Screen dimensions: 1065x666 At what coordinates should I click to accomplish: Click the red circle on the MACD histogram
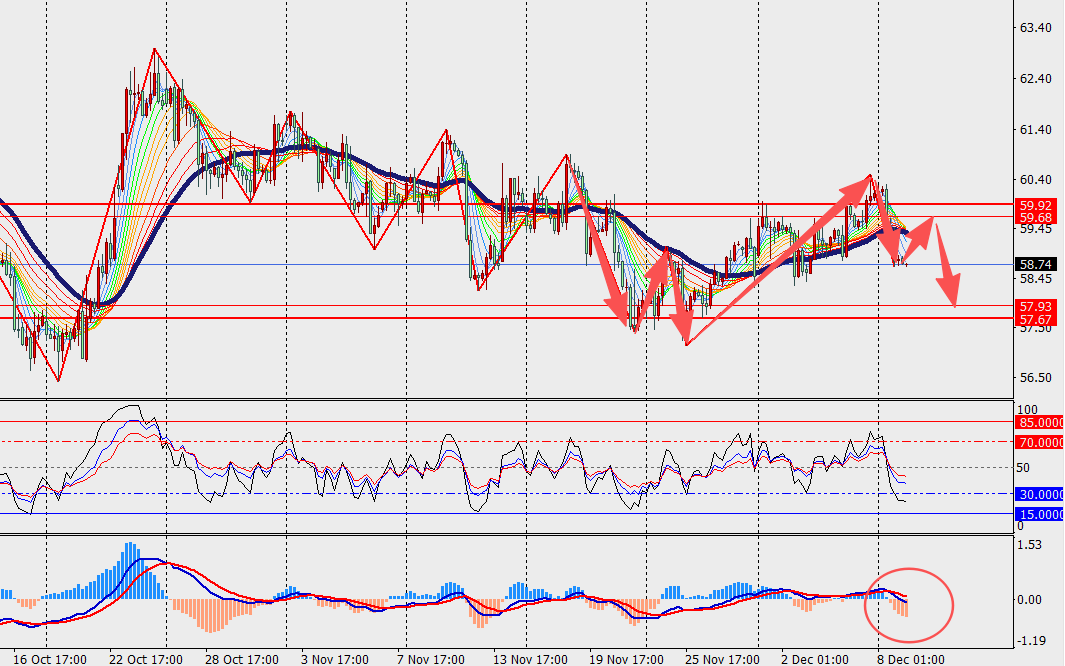pyautogui.click(x=910, y=604)
